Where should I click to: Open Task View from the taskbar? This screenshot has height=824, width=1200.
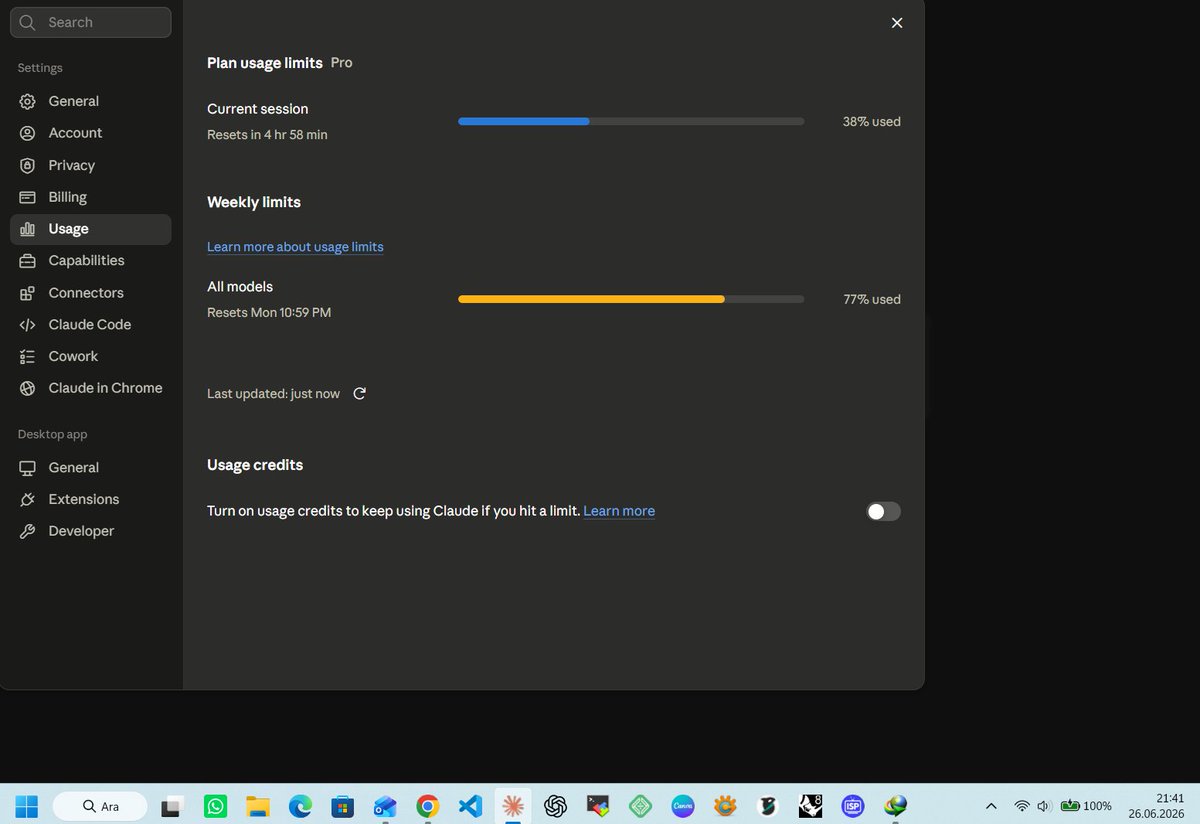pyautogui.click(x=173, y=806)
